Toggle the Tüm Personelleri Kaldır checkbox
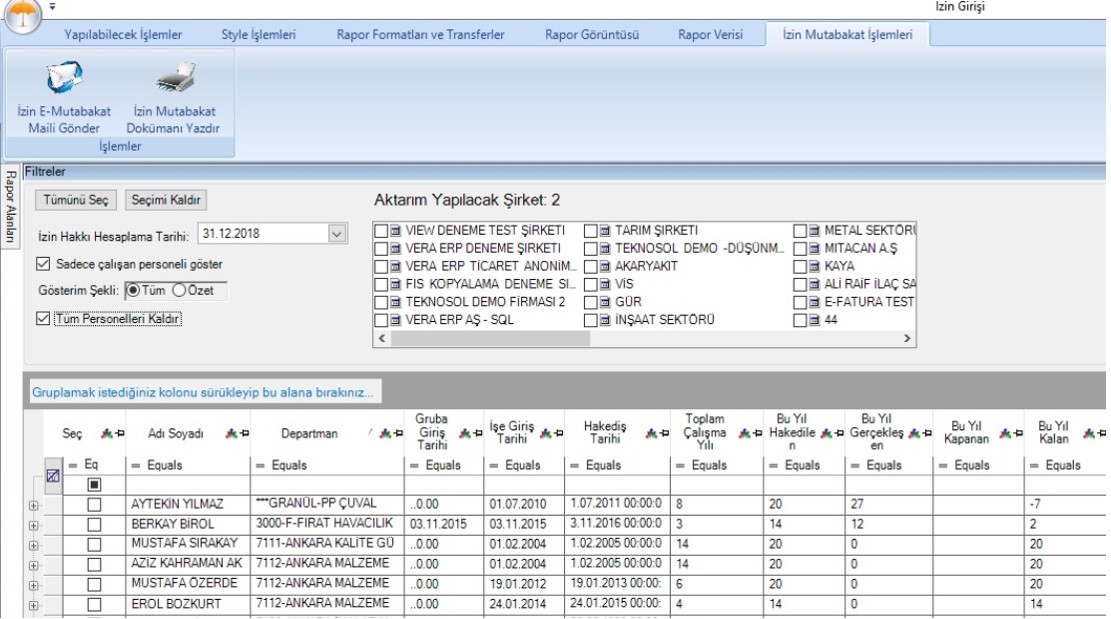The image size is (1111, 619). tap(42, 318)
